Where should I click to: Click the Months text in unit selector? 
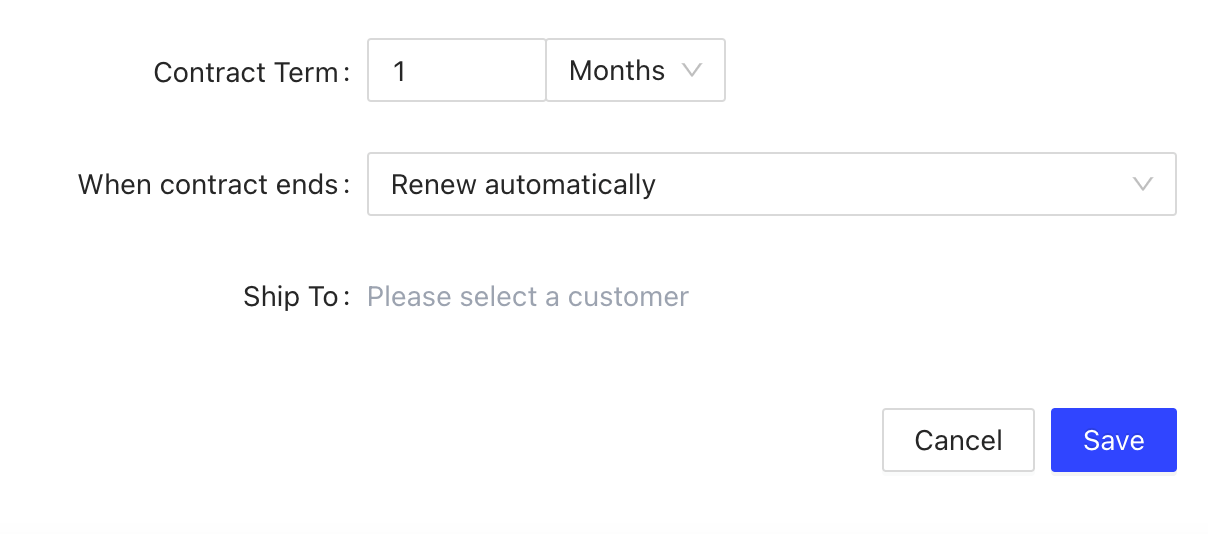[616, 71]
